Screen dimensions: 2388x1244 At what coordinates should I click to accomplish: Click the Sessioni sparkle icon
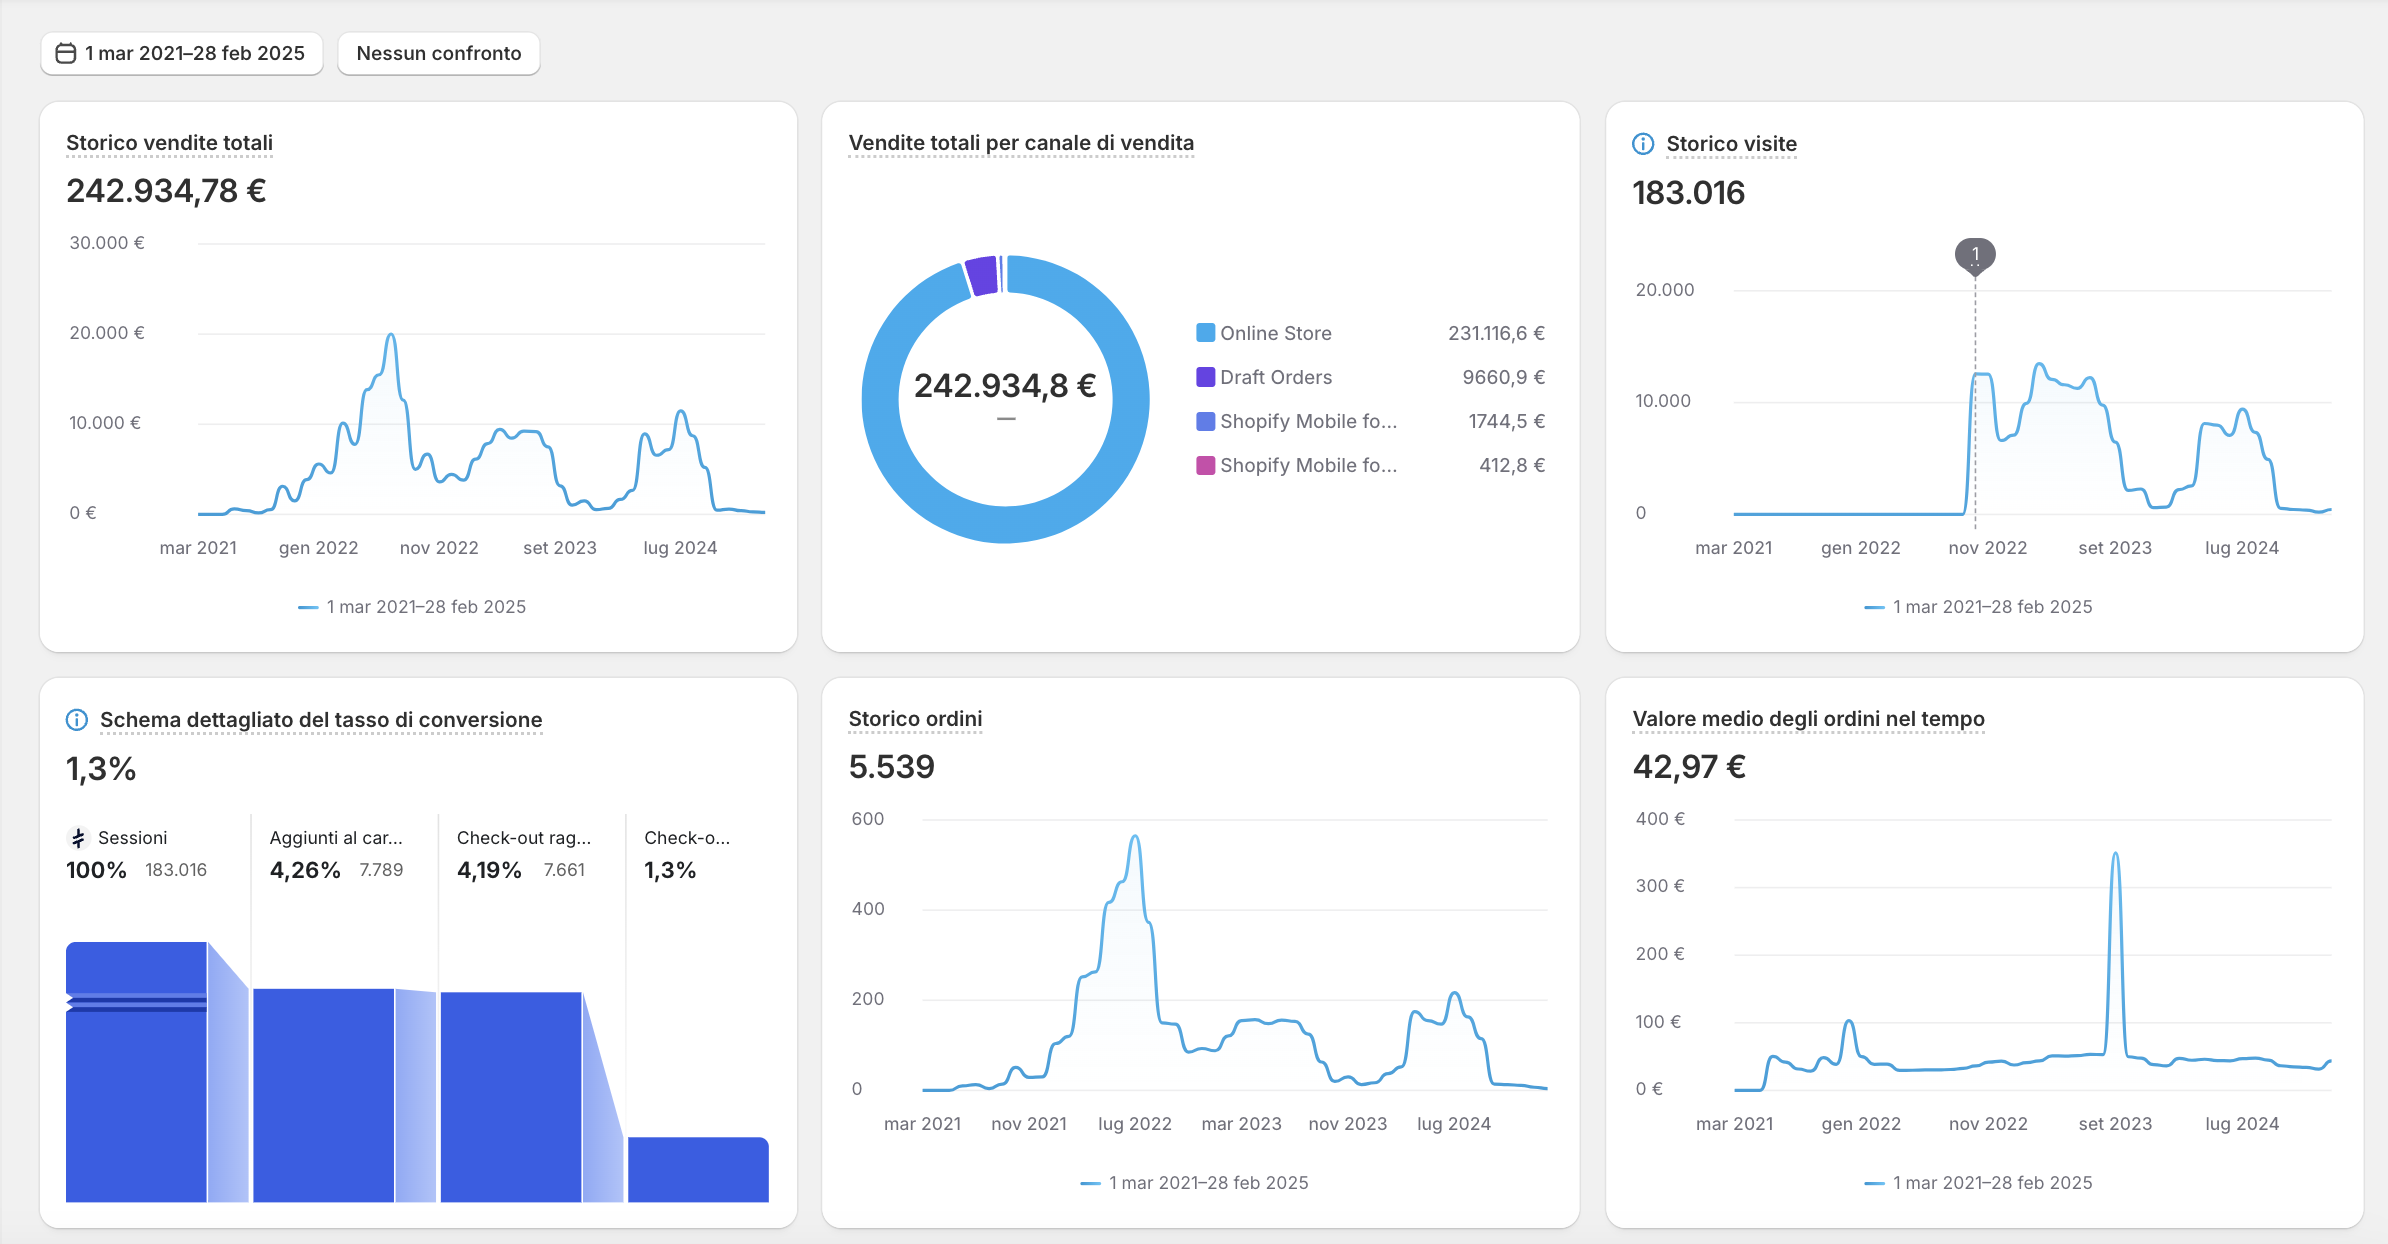coord(78,838)
